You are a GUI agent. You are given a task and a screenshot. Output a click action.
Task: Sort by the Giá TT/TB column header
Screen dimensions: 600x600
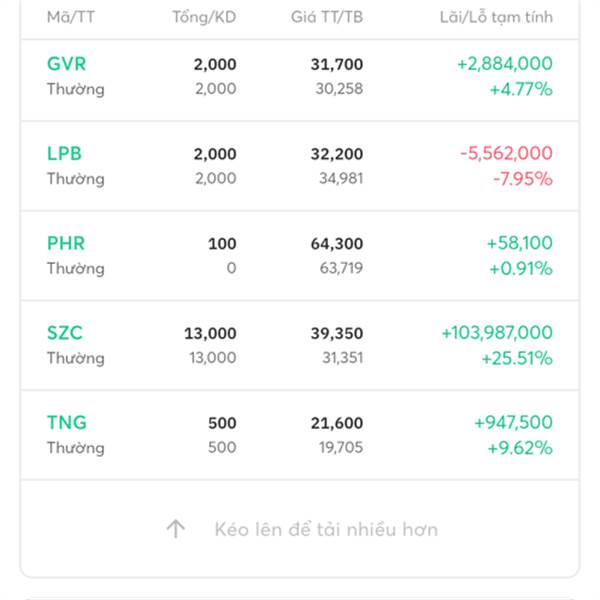pos(327,17)
